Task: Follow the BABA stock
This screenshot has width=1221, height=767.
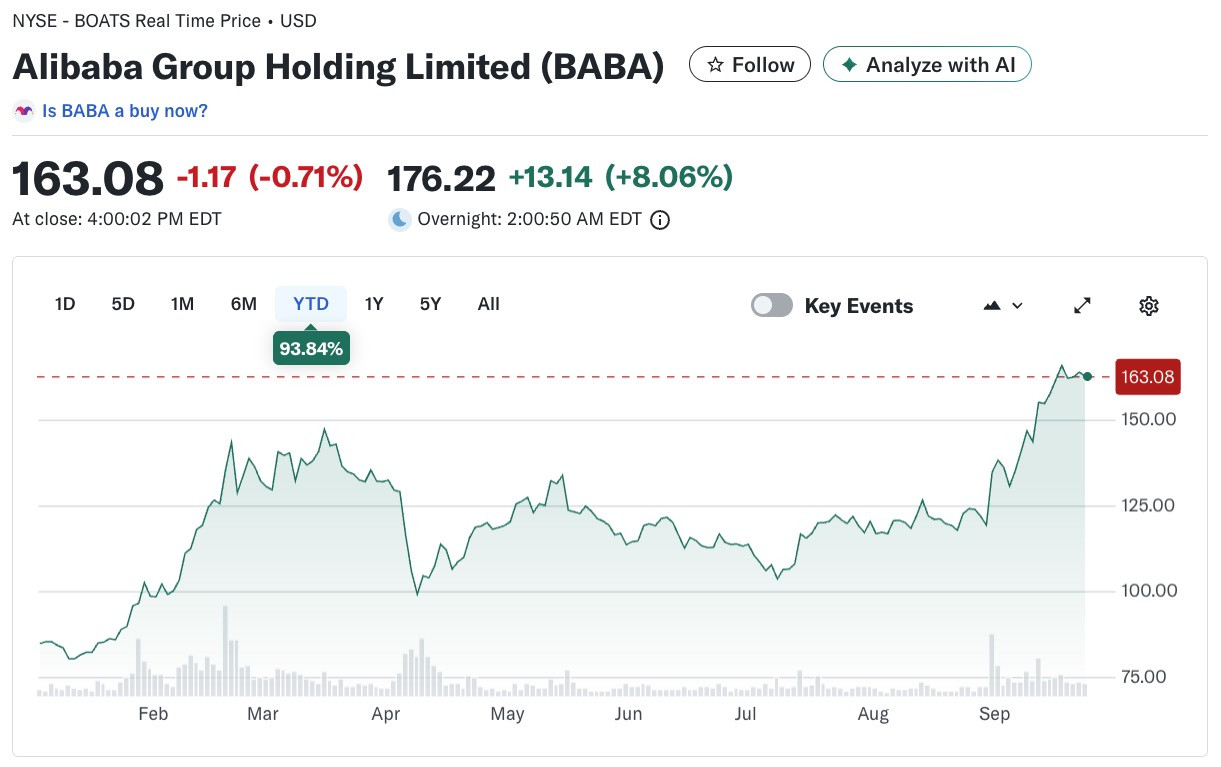Action: [x=750, y=65]
